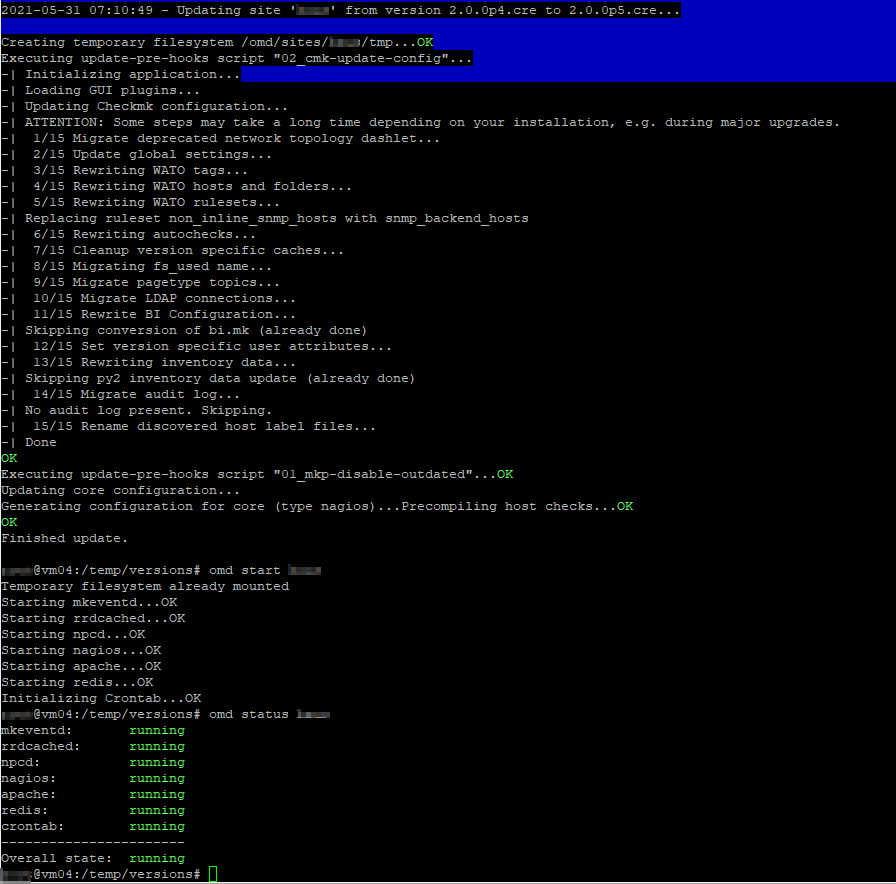Click the "Temporary filesystem already mounted" line
This screenshot has height=884, width=896.
tap(145, 587)
